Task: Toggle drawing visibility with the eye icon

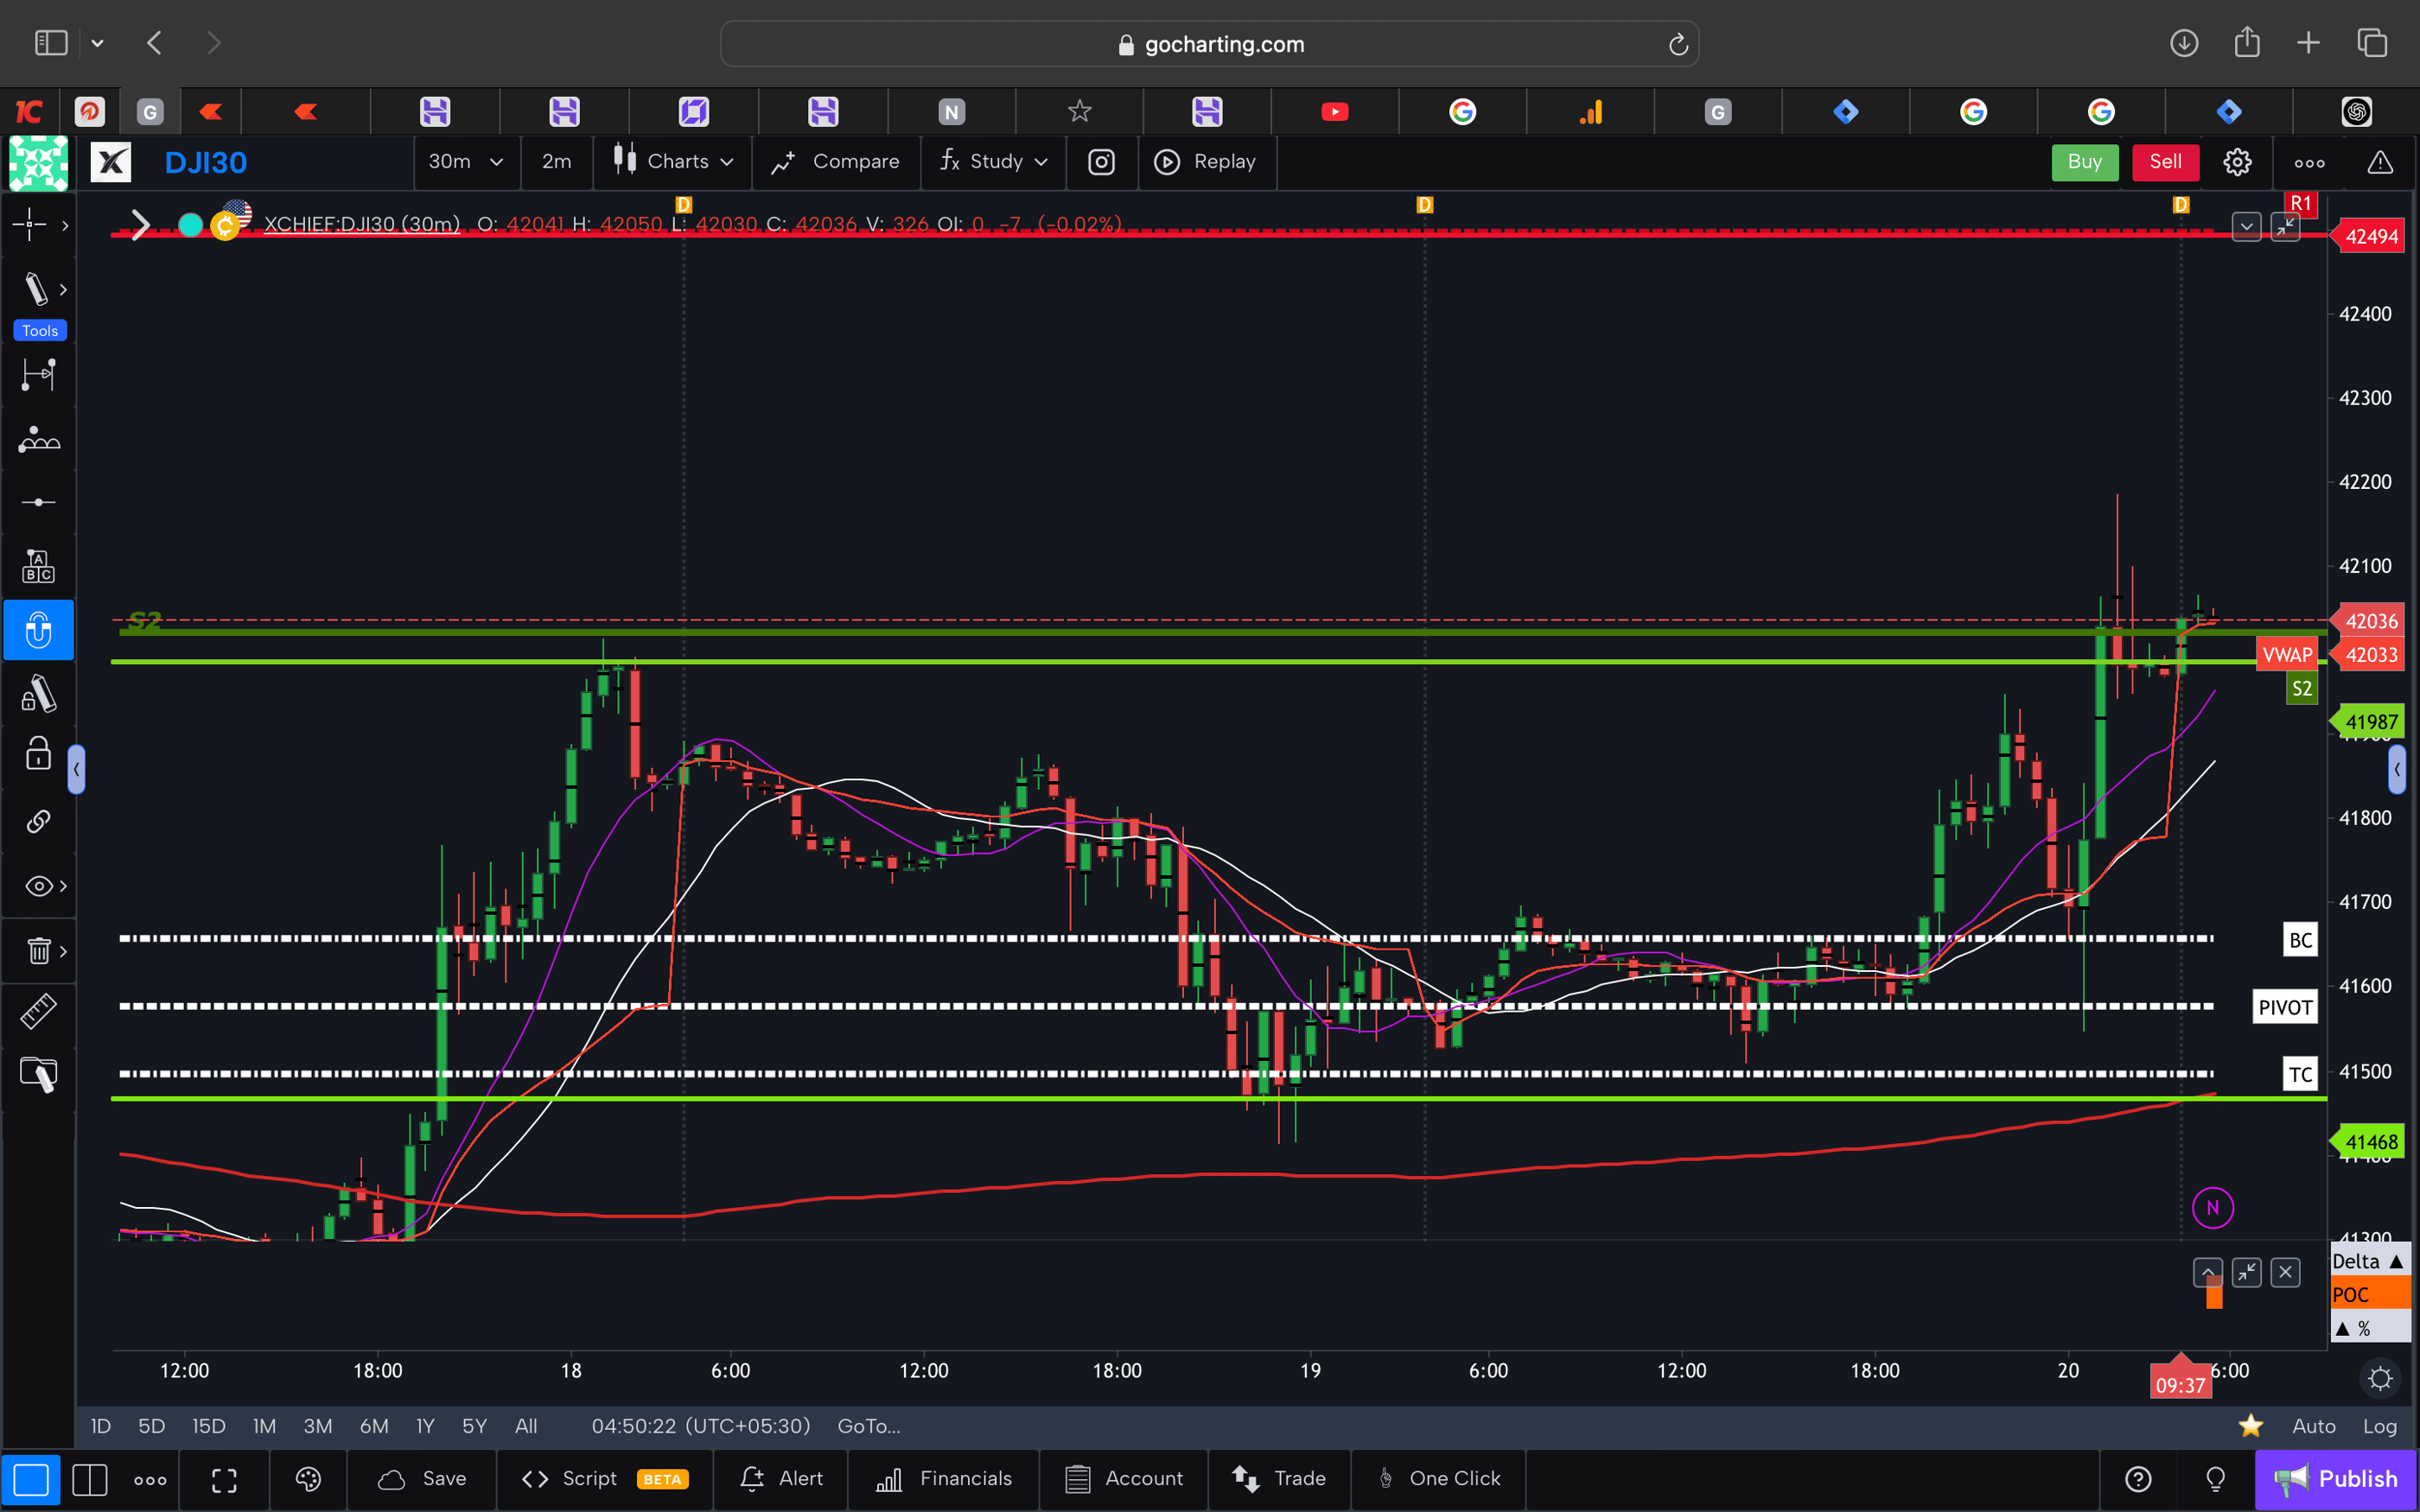Action: (x=38, y=885)
